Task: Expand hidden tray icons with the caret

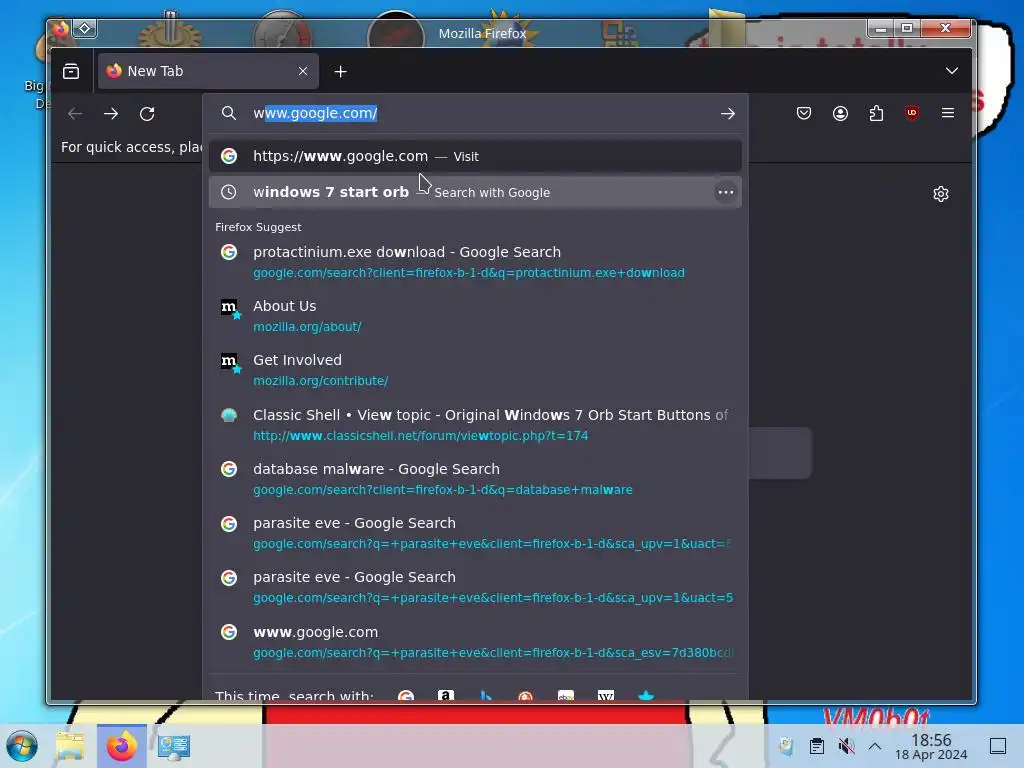Action: [x=875, y=746]
